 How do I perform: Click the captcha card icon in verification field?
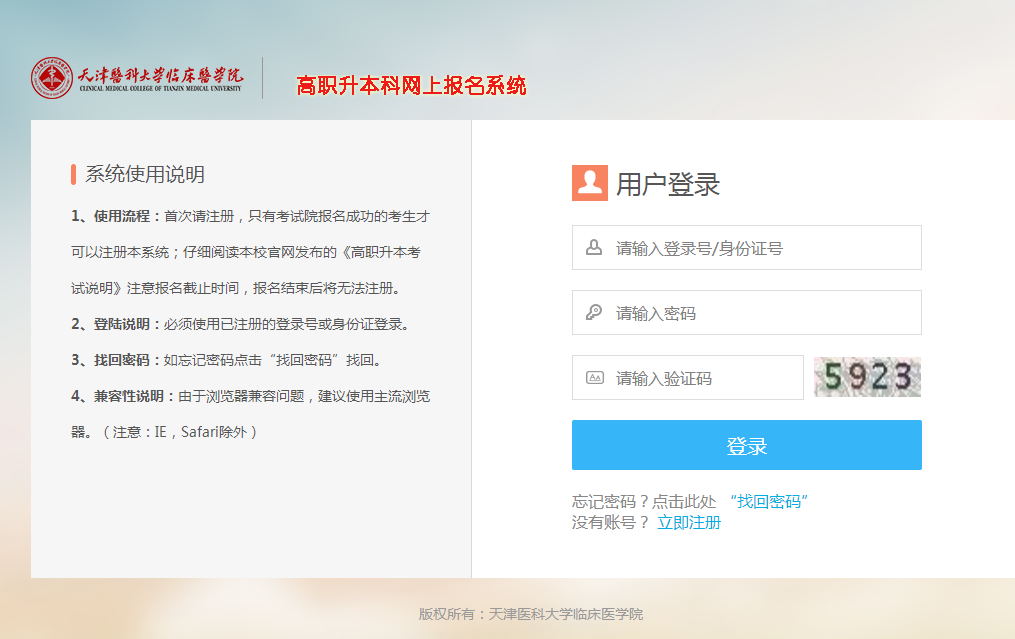point(594,377)
